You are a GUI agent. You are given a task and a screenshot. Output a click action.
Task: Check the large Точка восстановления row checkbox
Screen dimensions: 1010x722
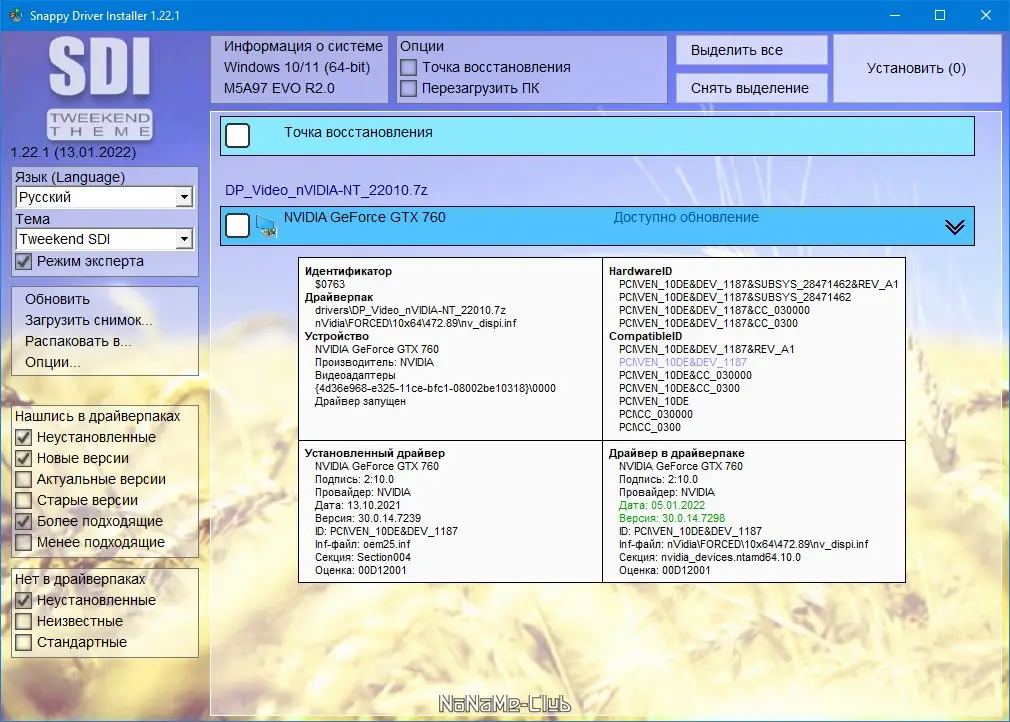(x=238, y=136)
